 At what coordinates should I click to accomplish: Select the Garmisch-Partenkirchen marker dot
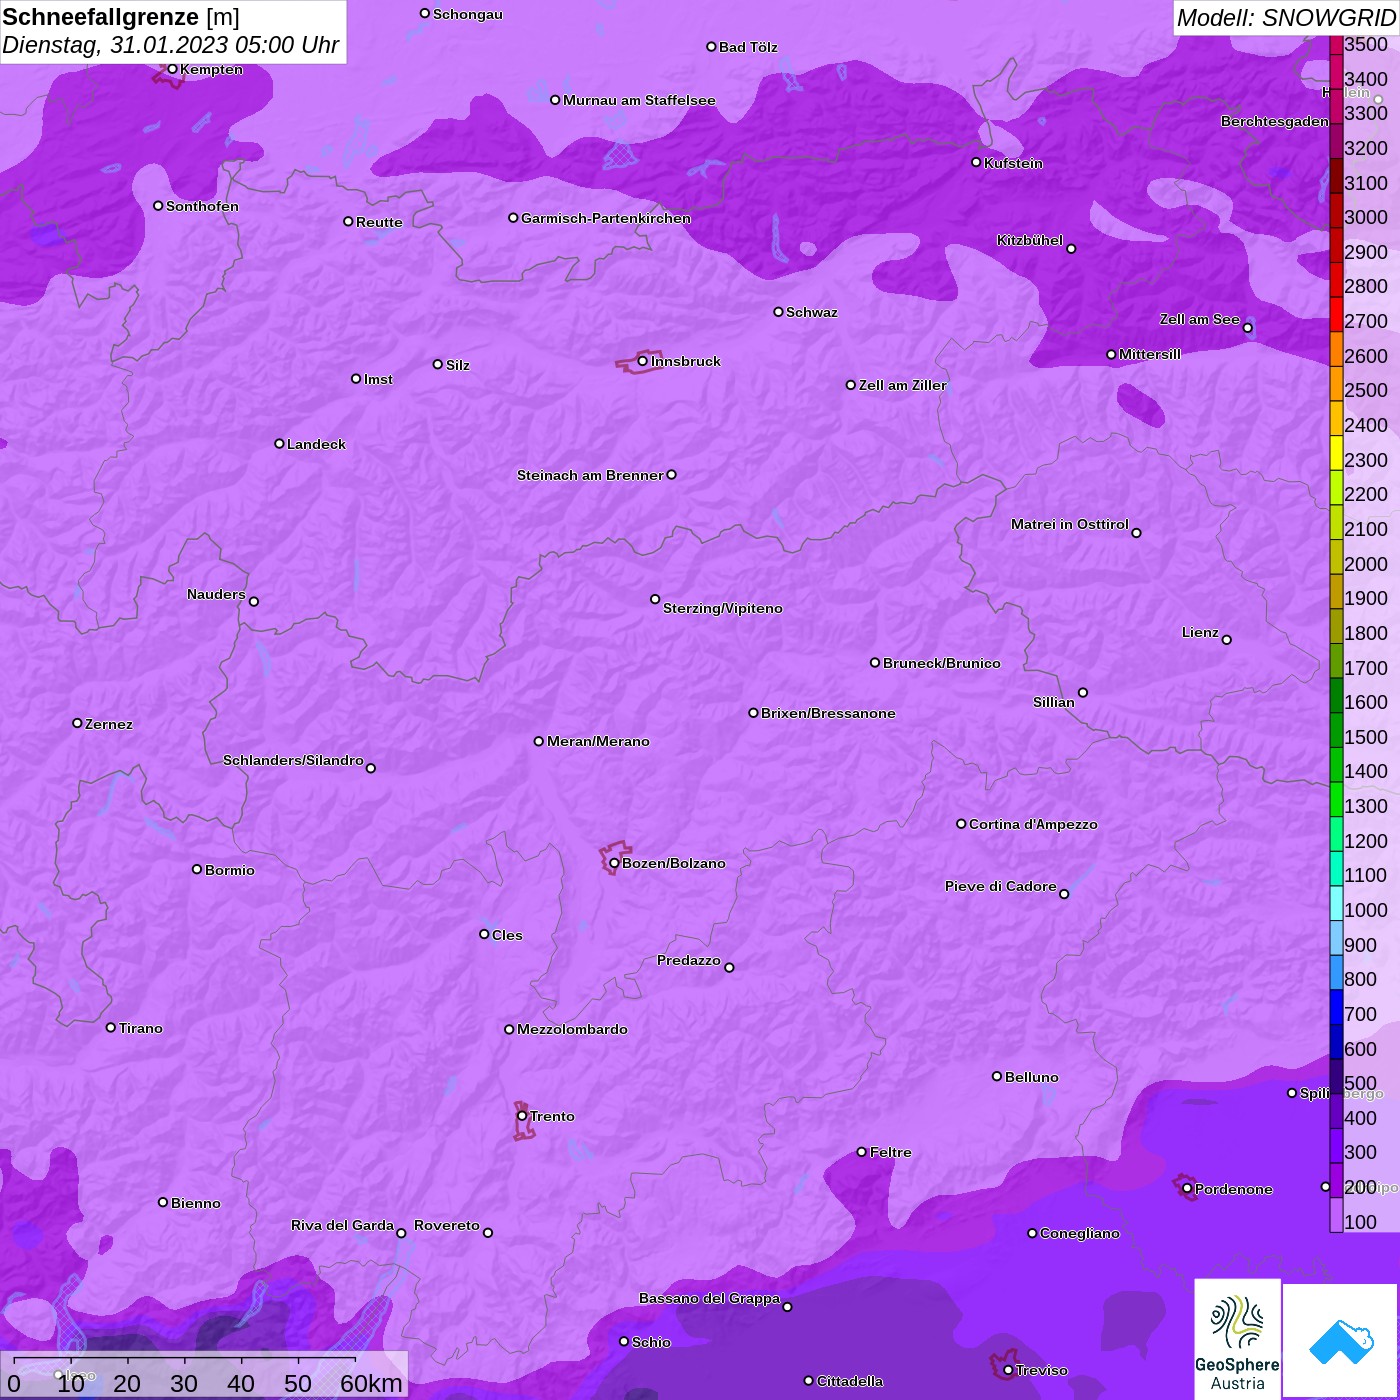[513, 218]
